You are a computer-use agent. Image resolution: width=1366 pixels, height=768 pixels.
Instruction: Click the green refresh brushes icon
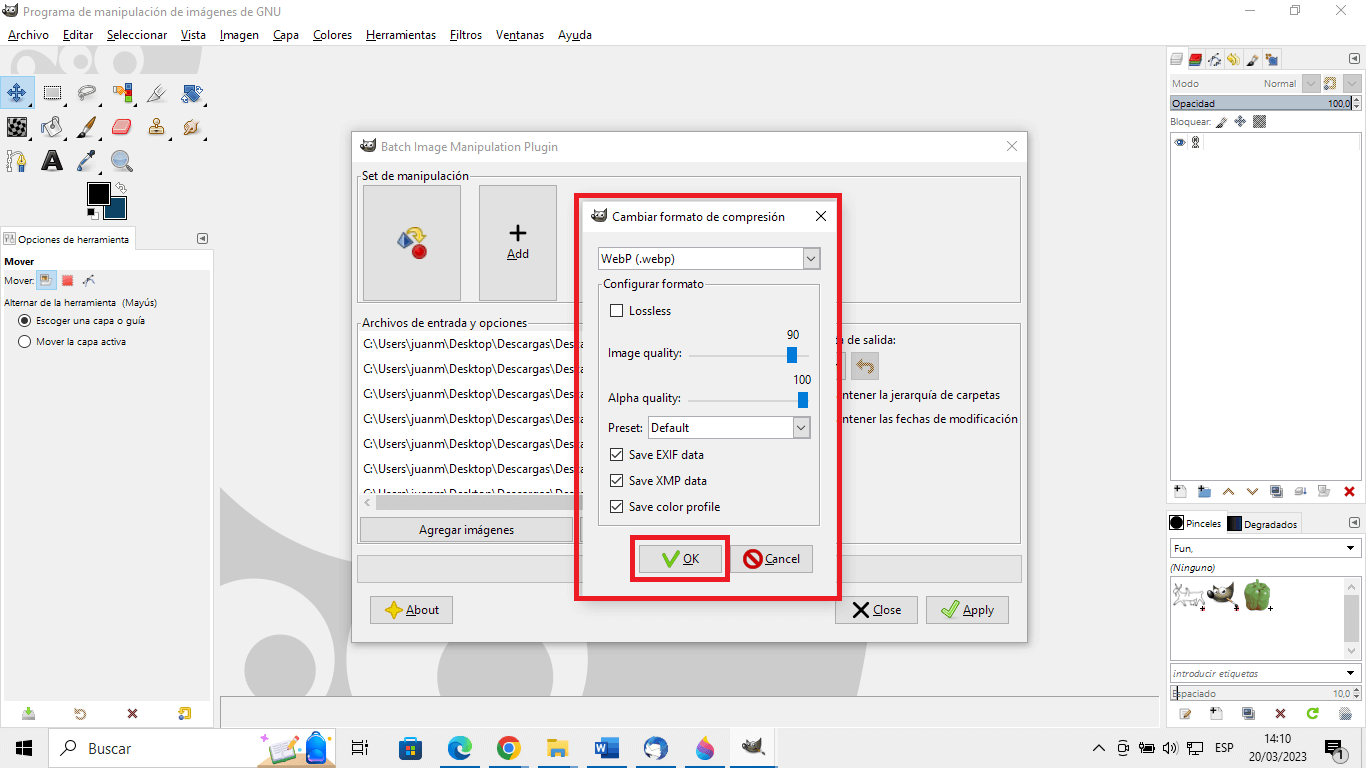1313,714
